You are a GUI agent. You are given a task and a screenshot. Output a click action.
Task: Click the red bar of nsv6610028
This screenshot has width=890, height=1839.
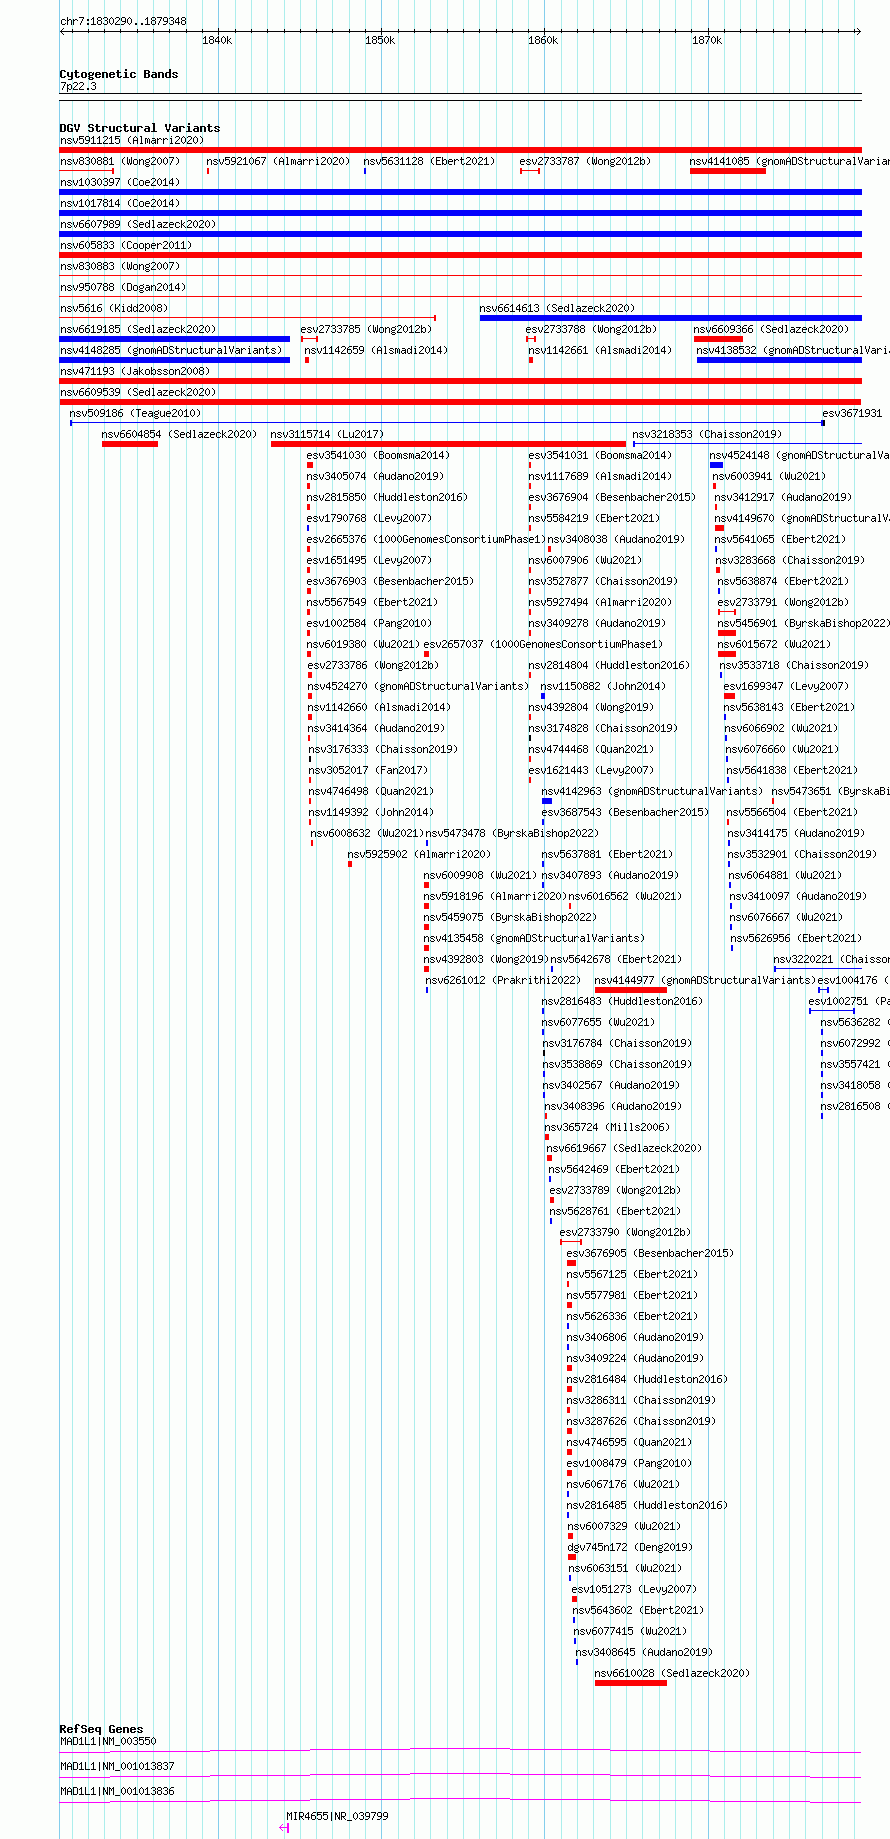click(630, 1683)
